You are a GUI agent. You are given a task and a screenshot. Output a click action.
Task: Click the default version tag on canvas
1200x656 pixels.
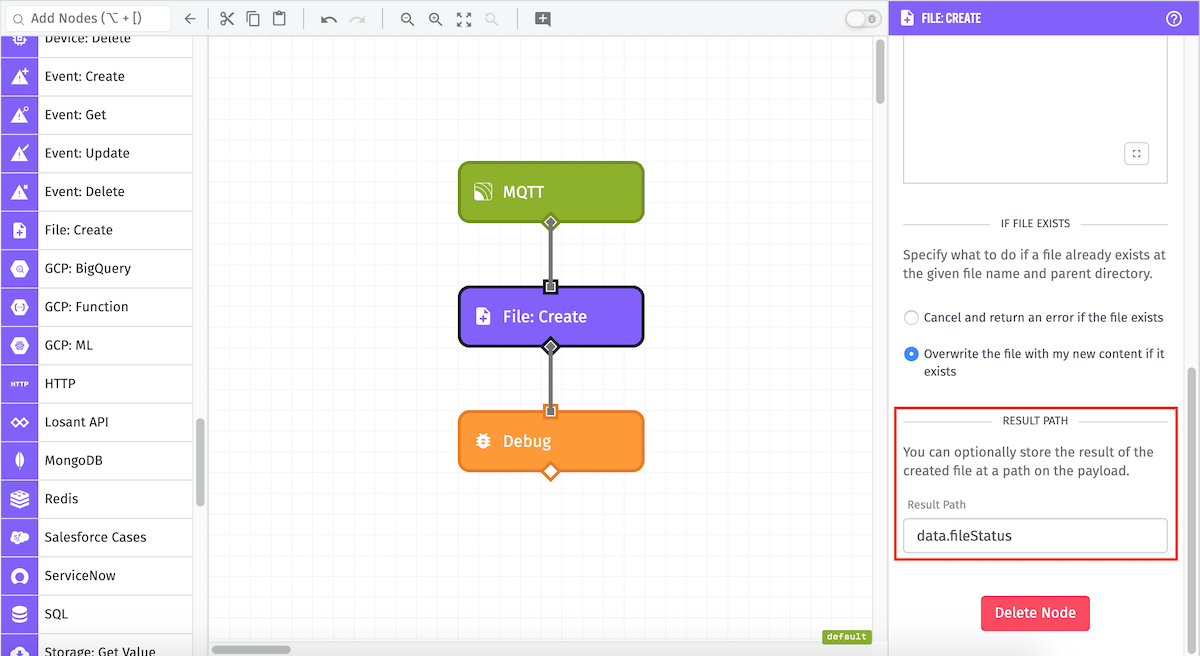click(847, 637)
